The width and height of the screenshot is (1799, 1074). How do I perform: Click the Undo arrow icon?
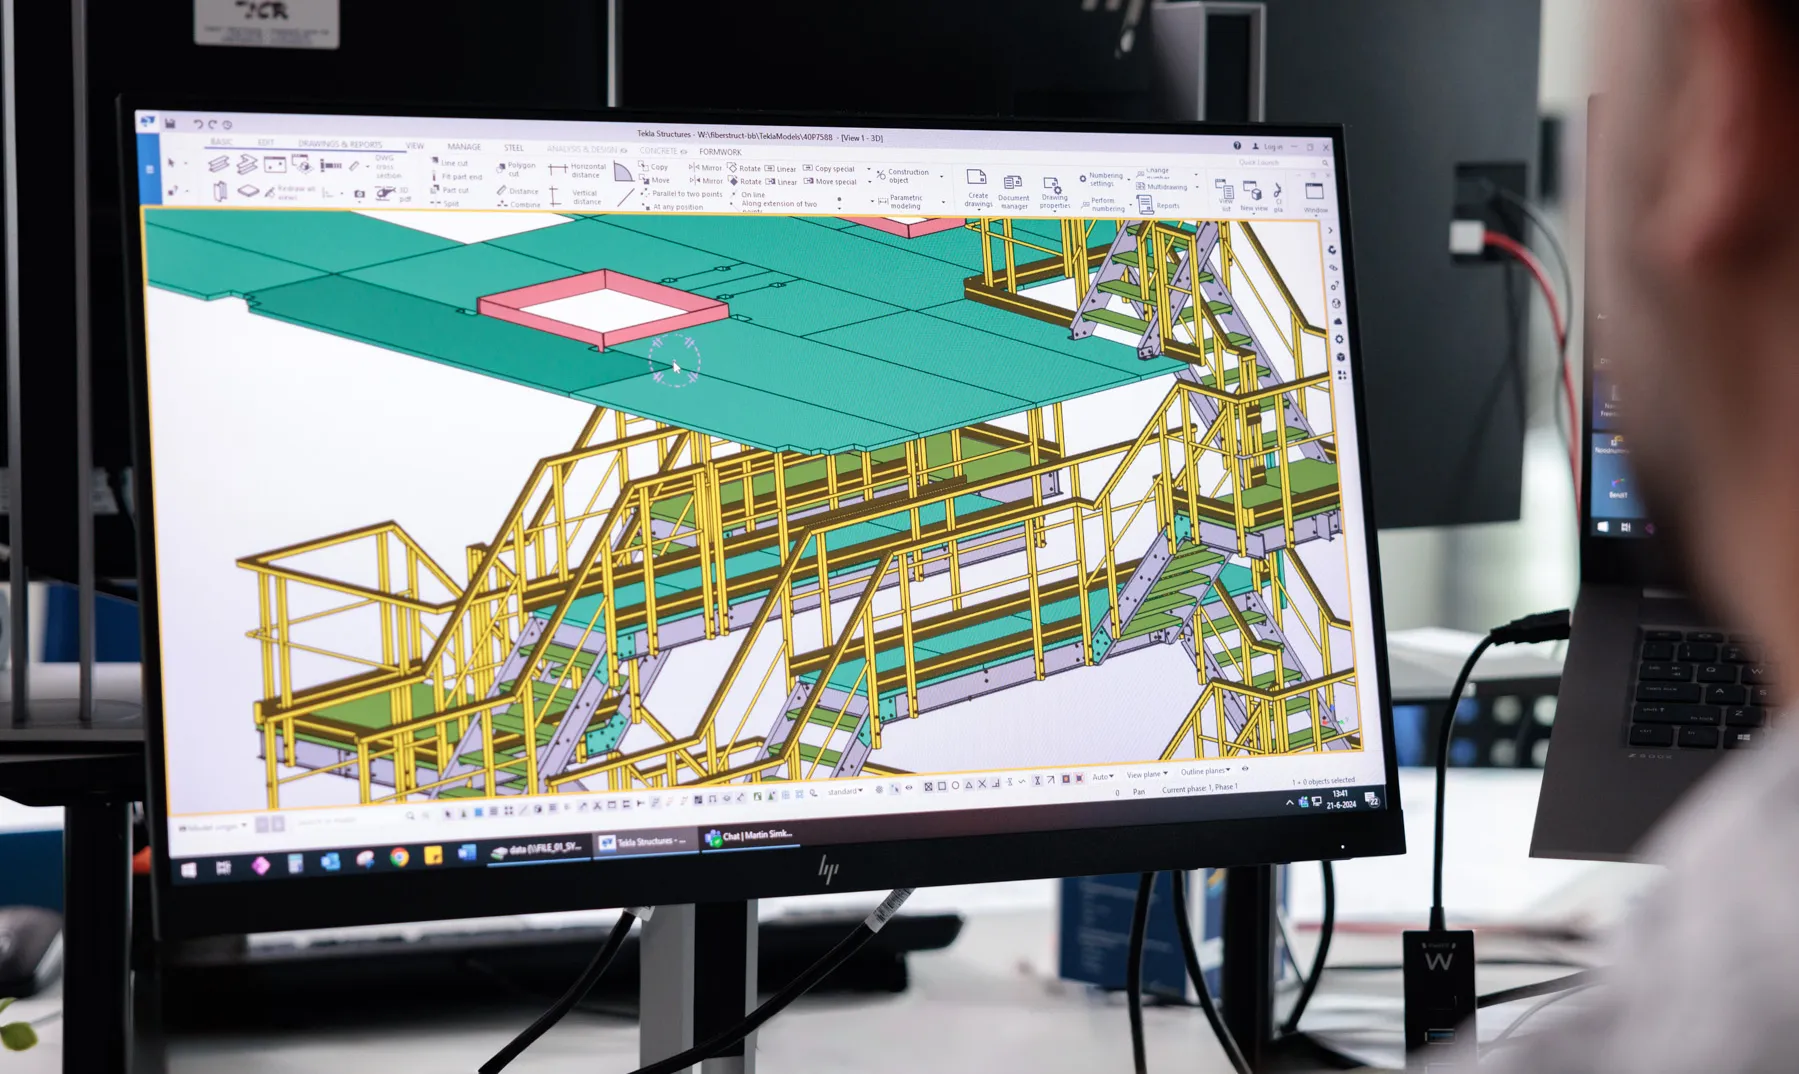198,124
